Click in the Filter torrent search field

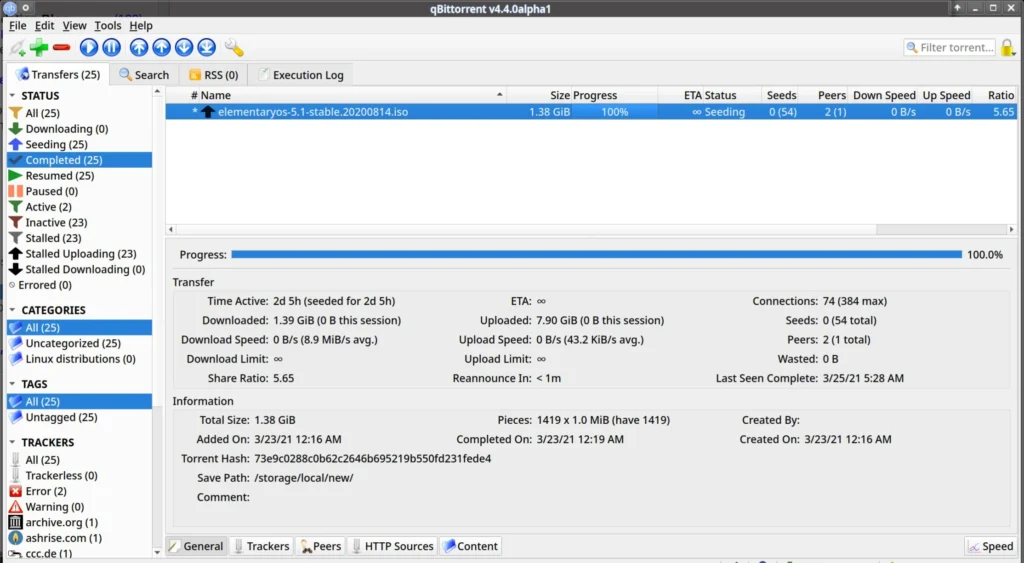click(x=950, y=47)
